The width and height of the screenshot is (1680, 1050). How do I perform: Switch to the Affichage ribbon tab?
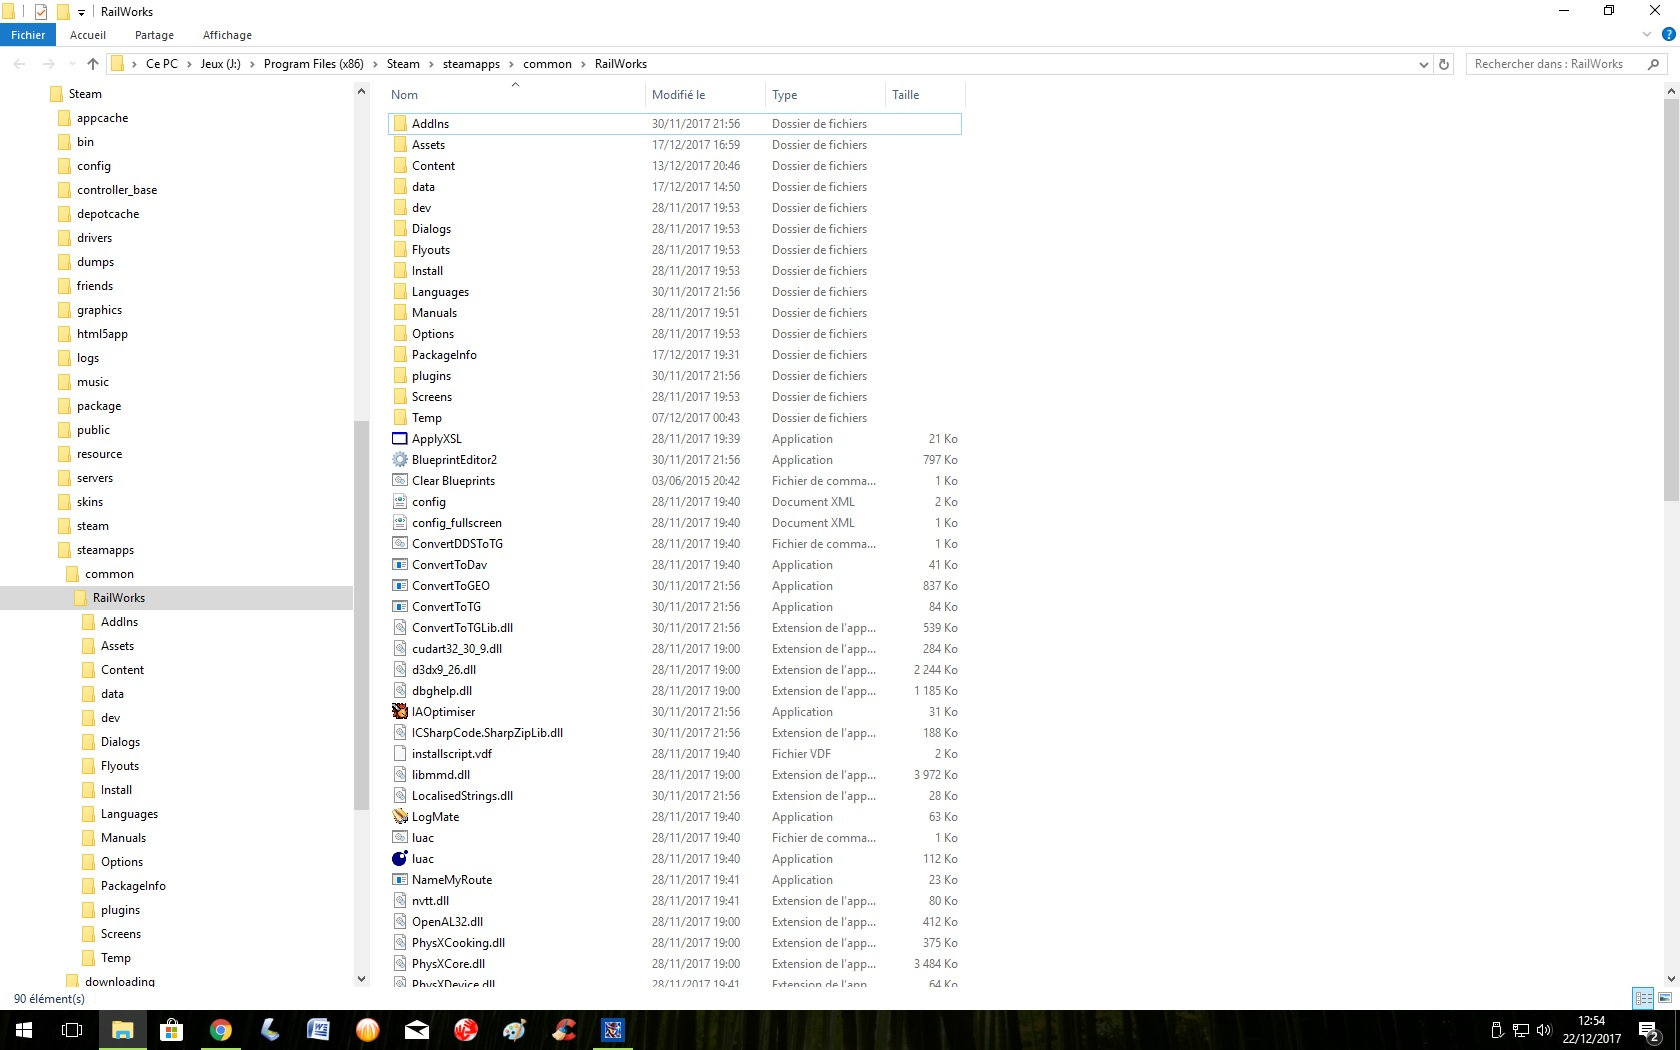click(x=227, y=35)
